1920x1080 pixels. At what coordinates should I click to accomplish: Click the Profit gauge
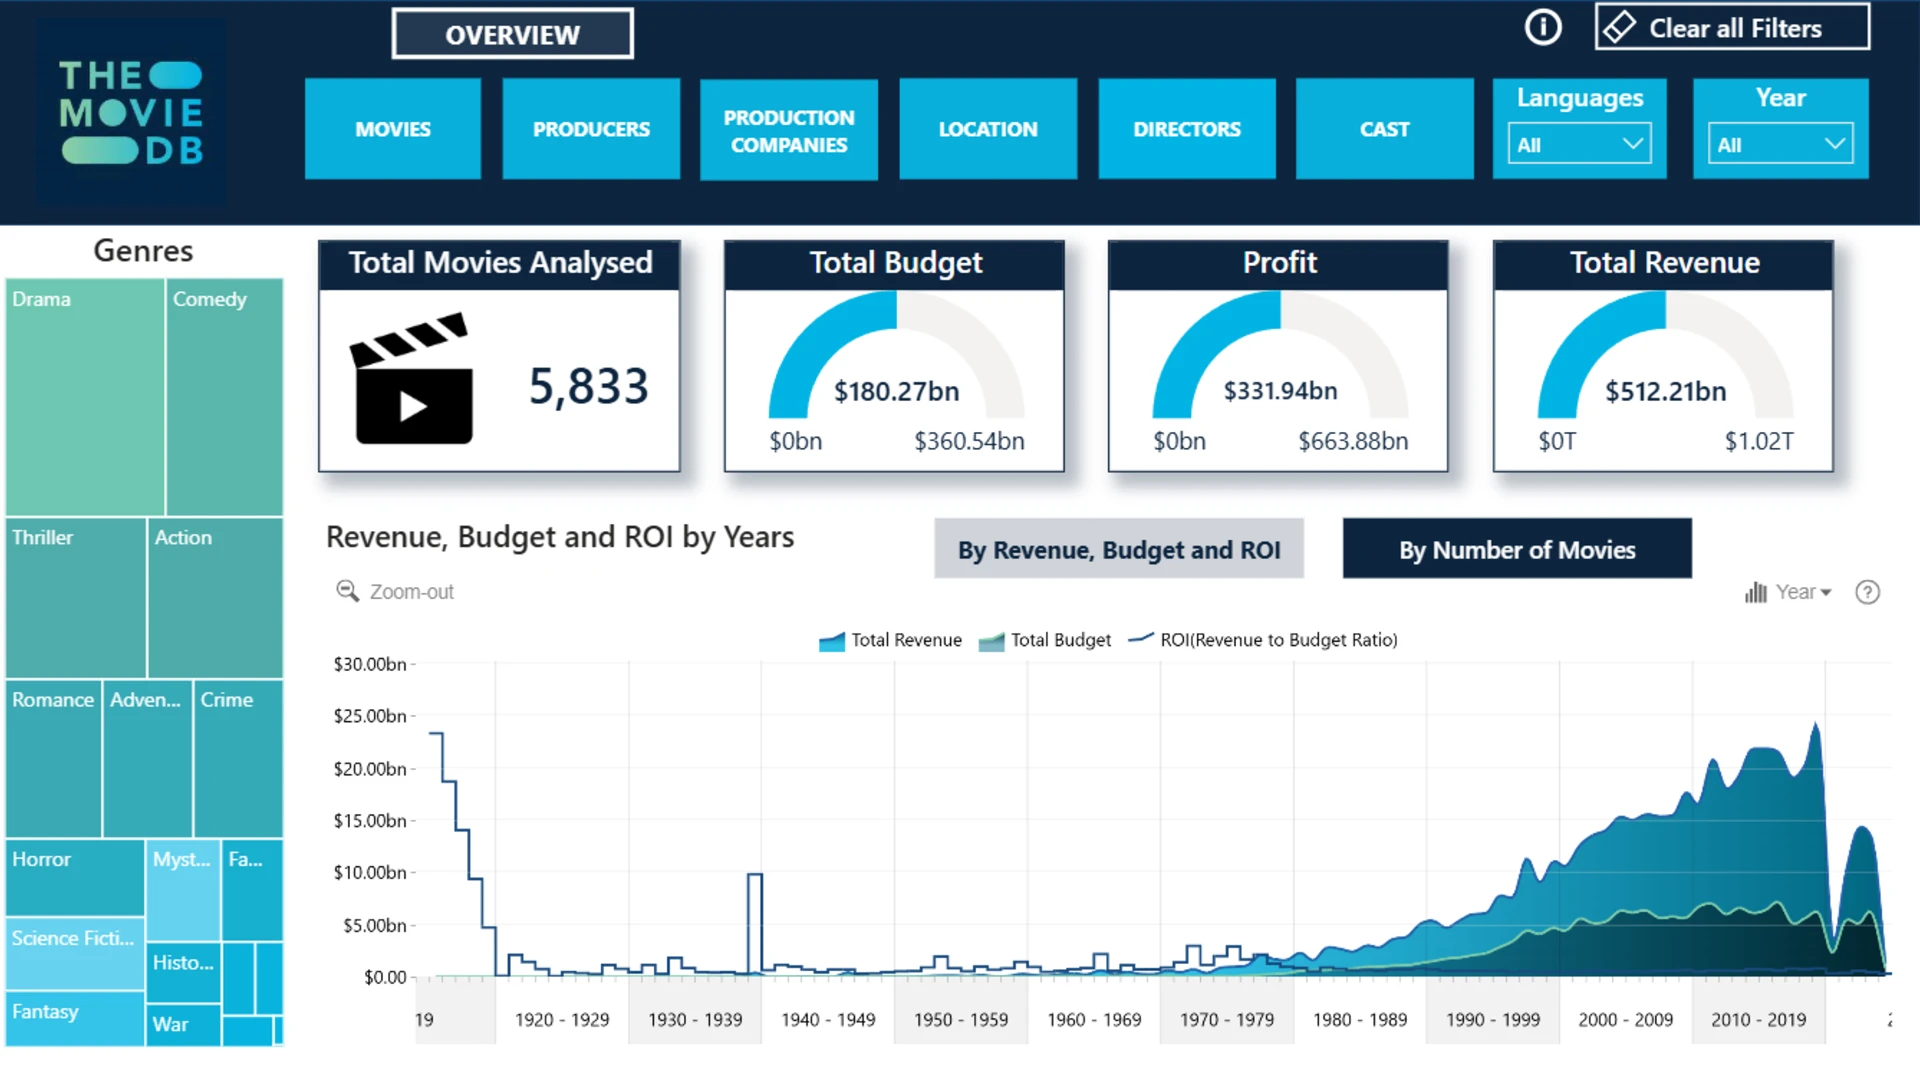click(x=1280, y=355)
